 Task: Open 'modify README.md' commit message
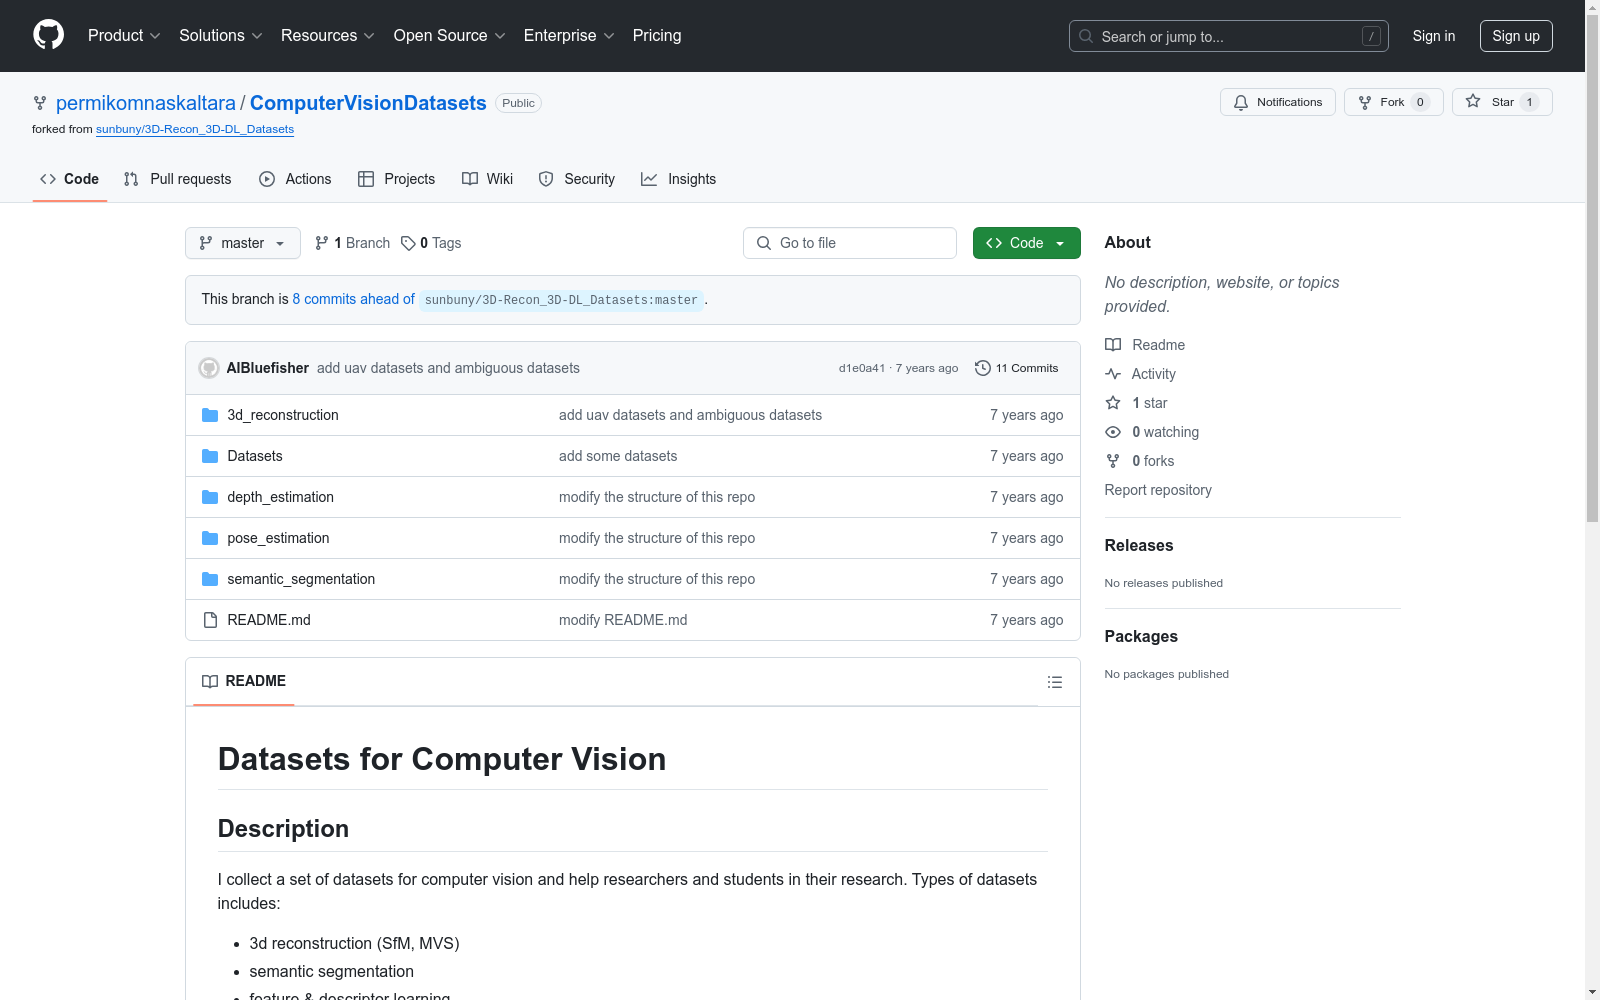pos(623,620)
